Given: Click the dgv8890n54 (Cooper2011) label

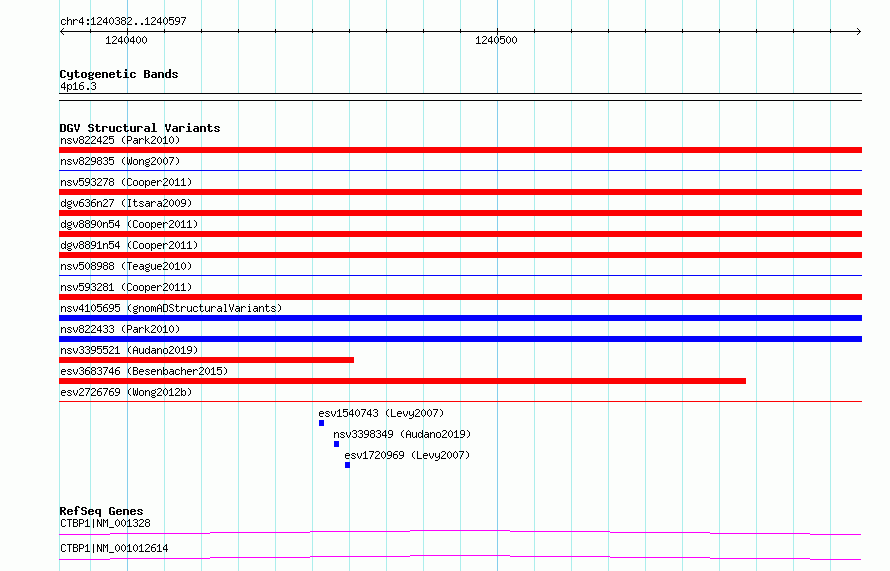Looking at the screenshot, I should 129,224.
